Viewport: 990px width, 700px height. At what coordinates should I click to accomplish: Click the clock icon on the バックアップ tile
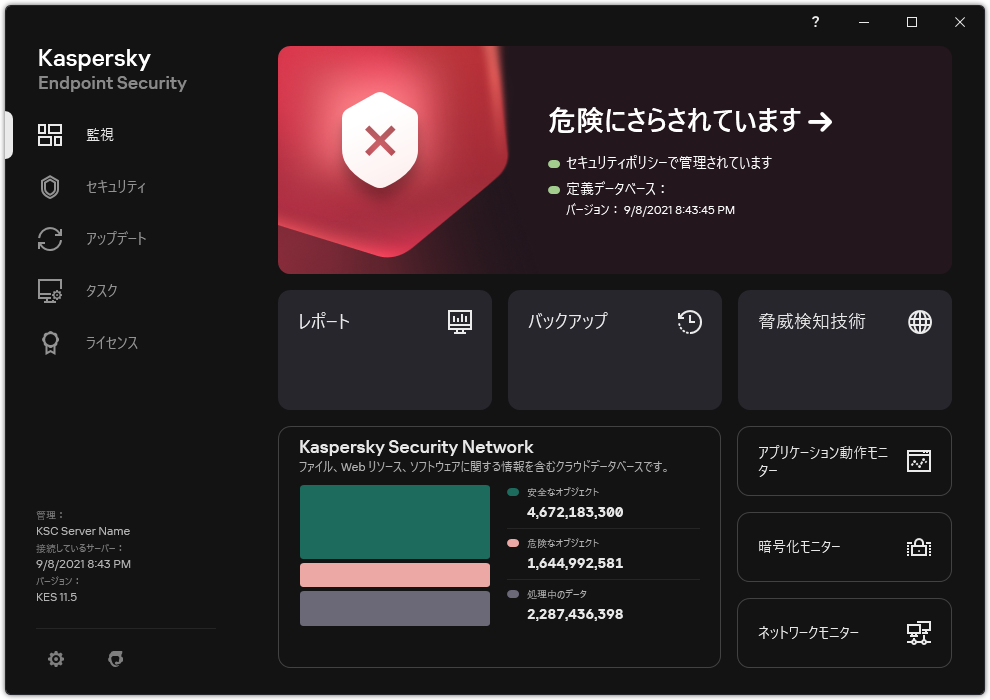[690, 322]
